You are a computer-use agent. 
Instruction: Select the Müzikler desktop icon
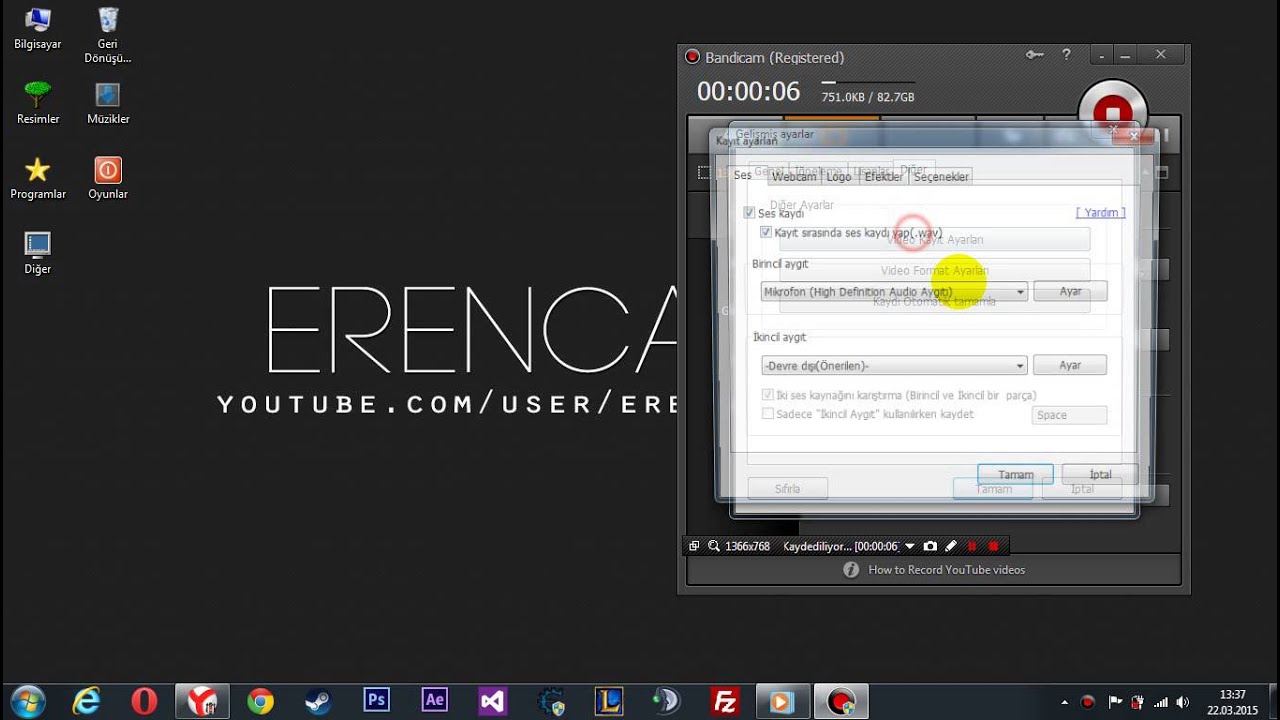[108, 103]
